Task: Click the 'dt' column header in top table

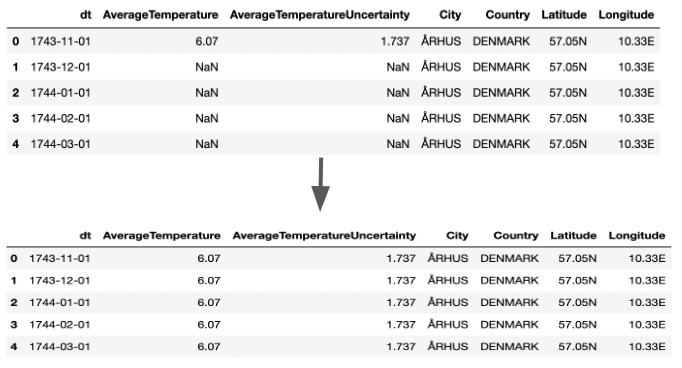Action: pos(86,15)
